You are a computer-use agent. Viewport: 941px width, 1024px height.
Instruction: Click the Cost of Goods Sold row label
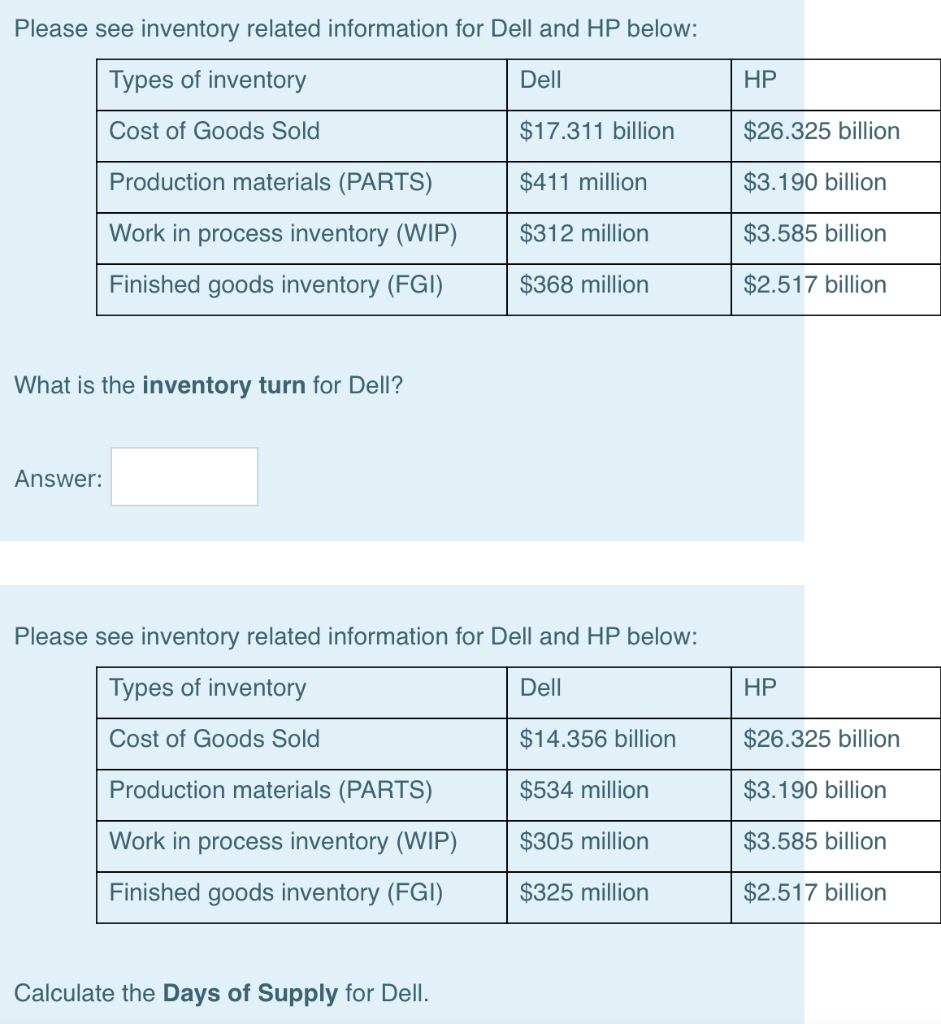point(216,131)
